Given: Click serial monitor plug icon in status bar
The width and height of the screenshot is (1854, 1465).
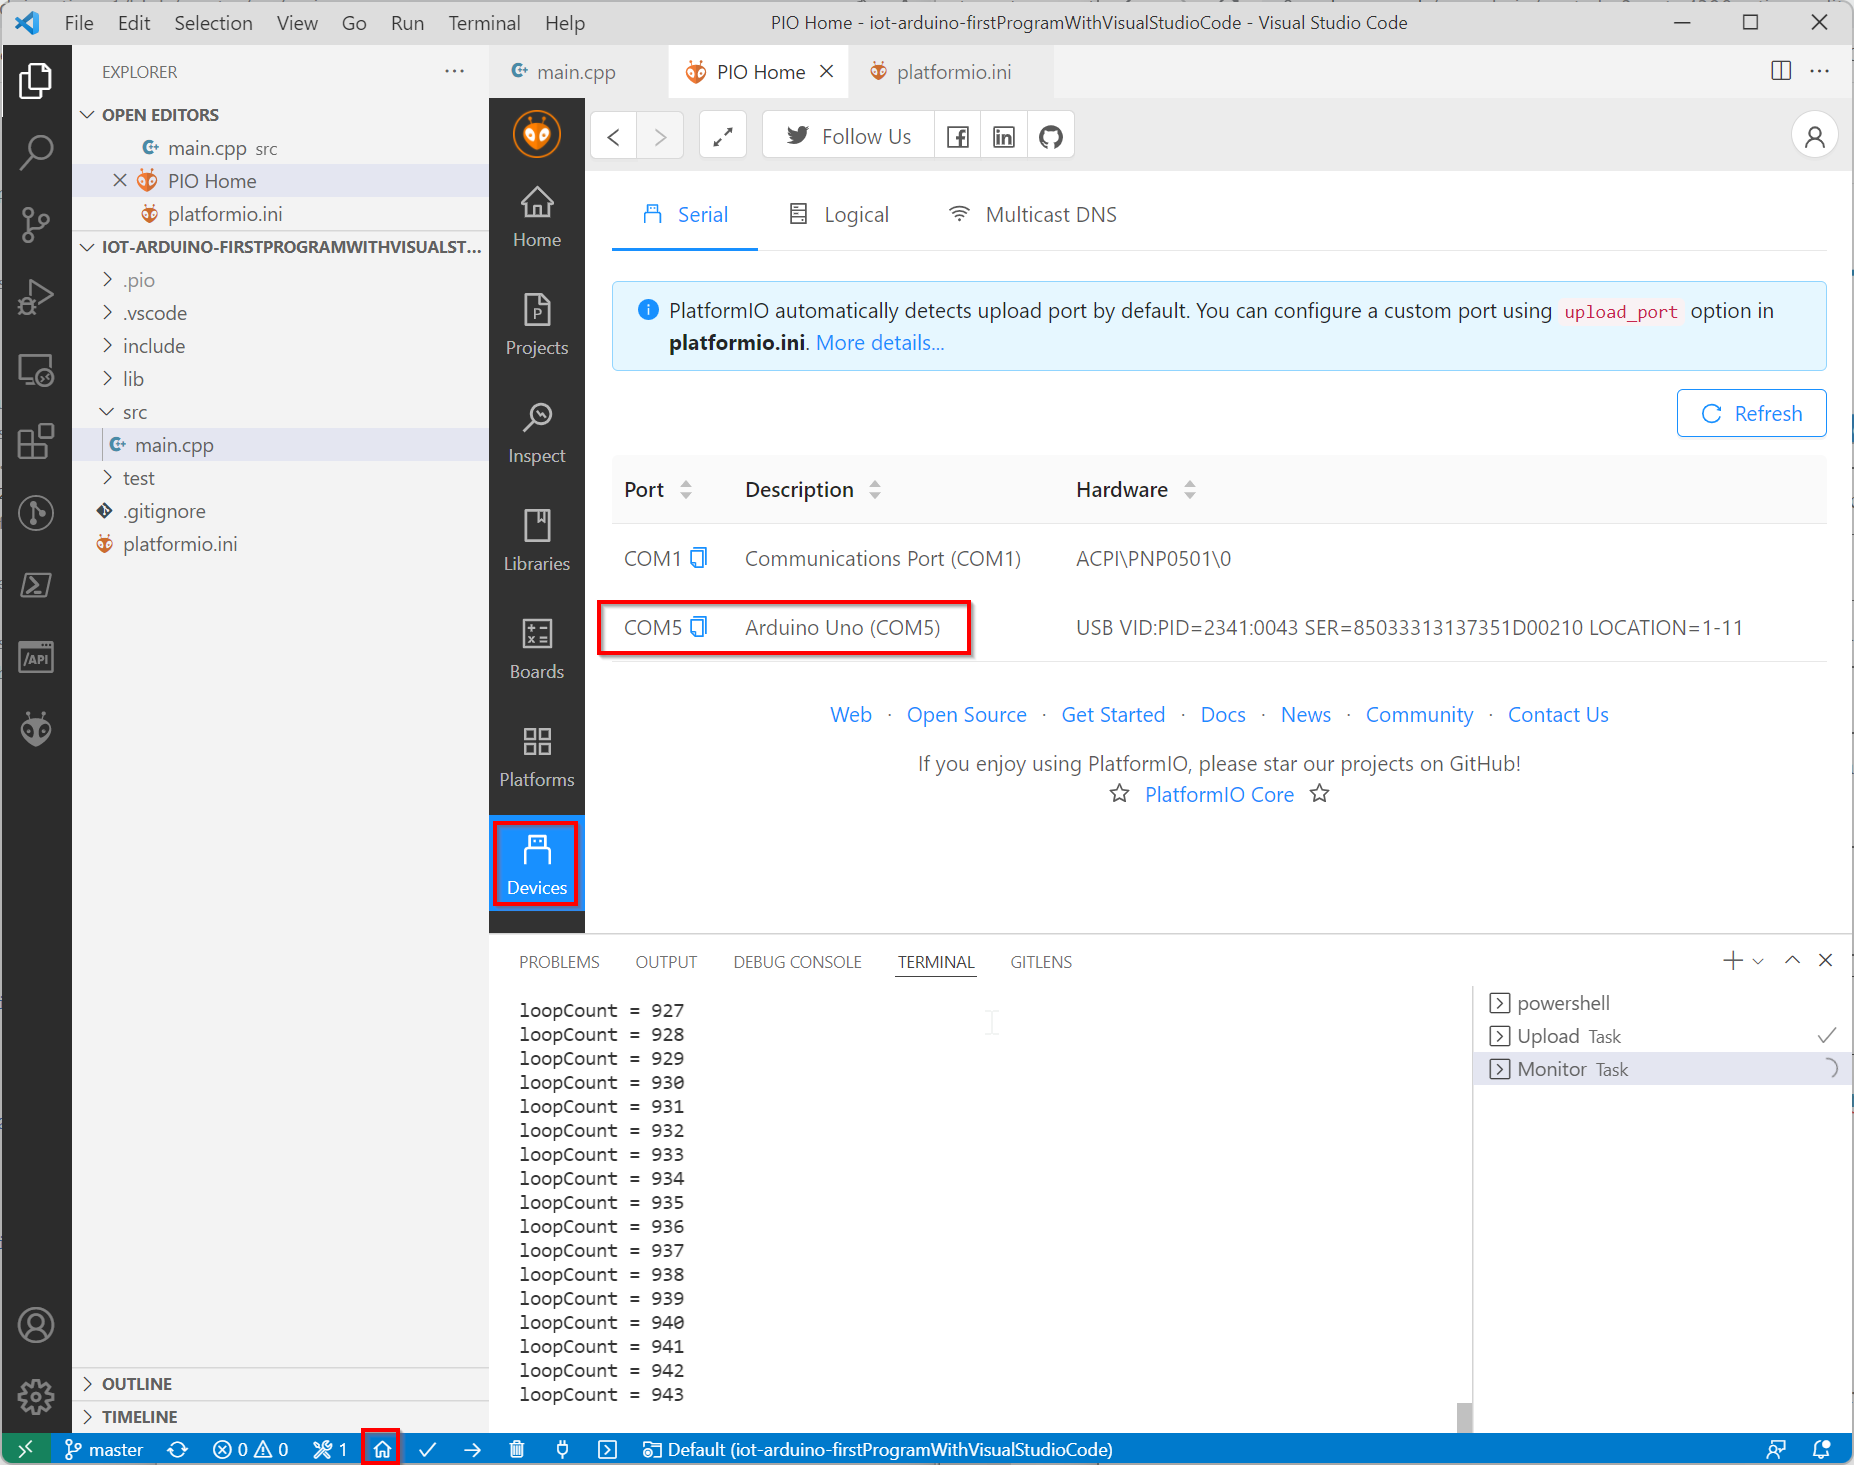Looking at the screenshot, I should [563, 1449].
